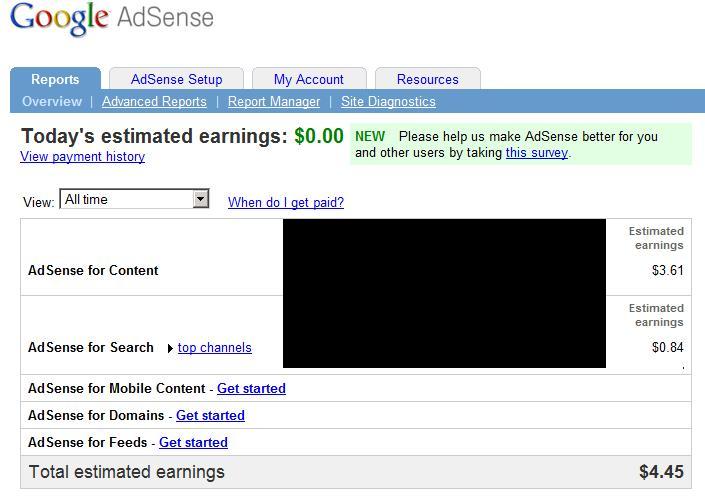Select the $3.61 earnings value
The image size is (705, 500).
tap(668, 270)
